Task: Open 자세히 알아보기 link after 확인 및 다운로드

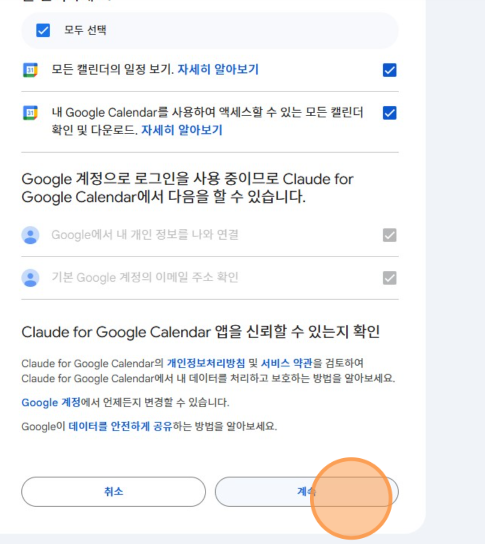Action: 182,130
